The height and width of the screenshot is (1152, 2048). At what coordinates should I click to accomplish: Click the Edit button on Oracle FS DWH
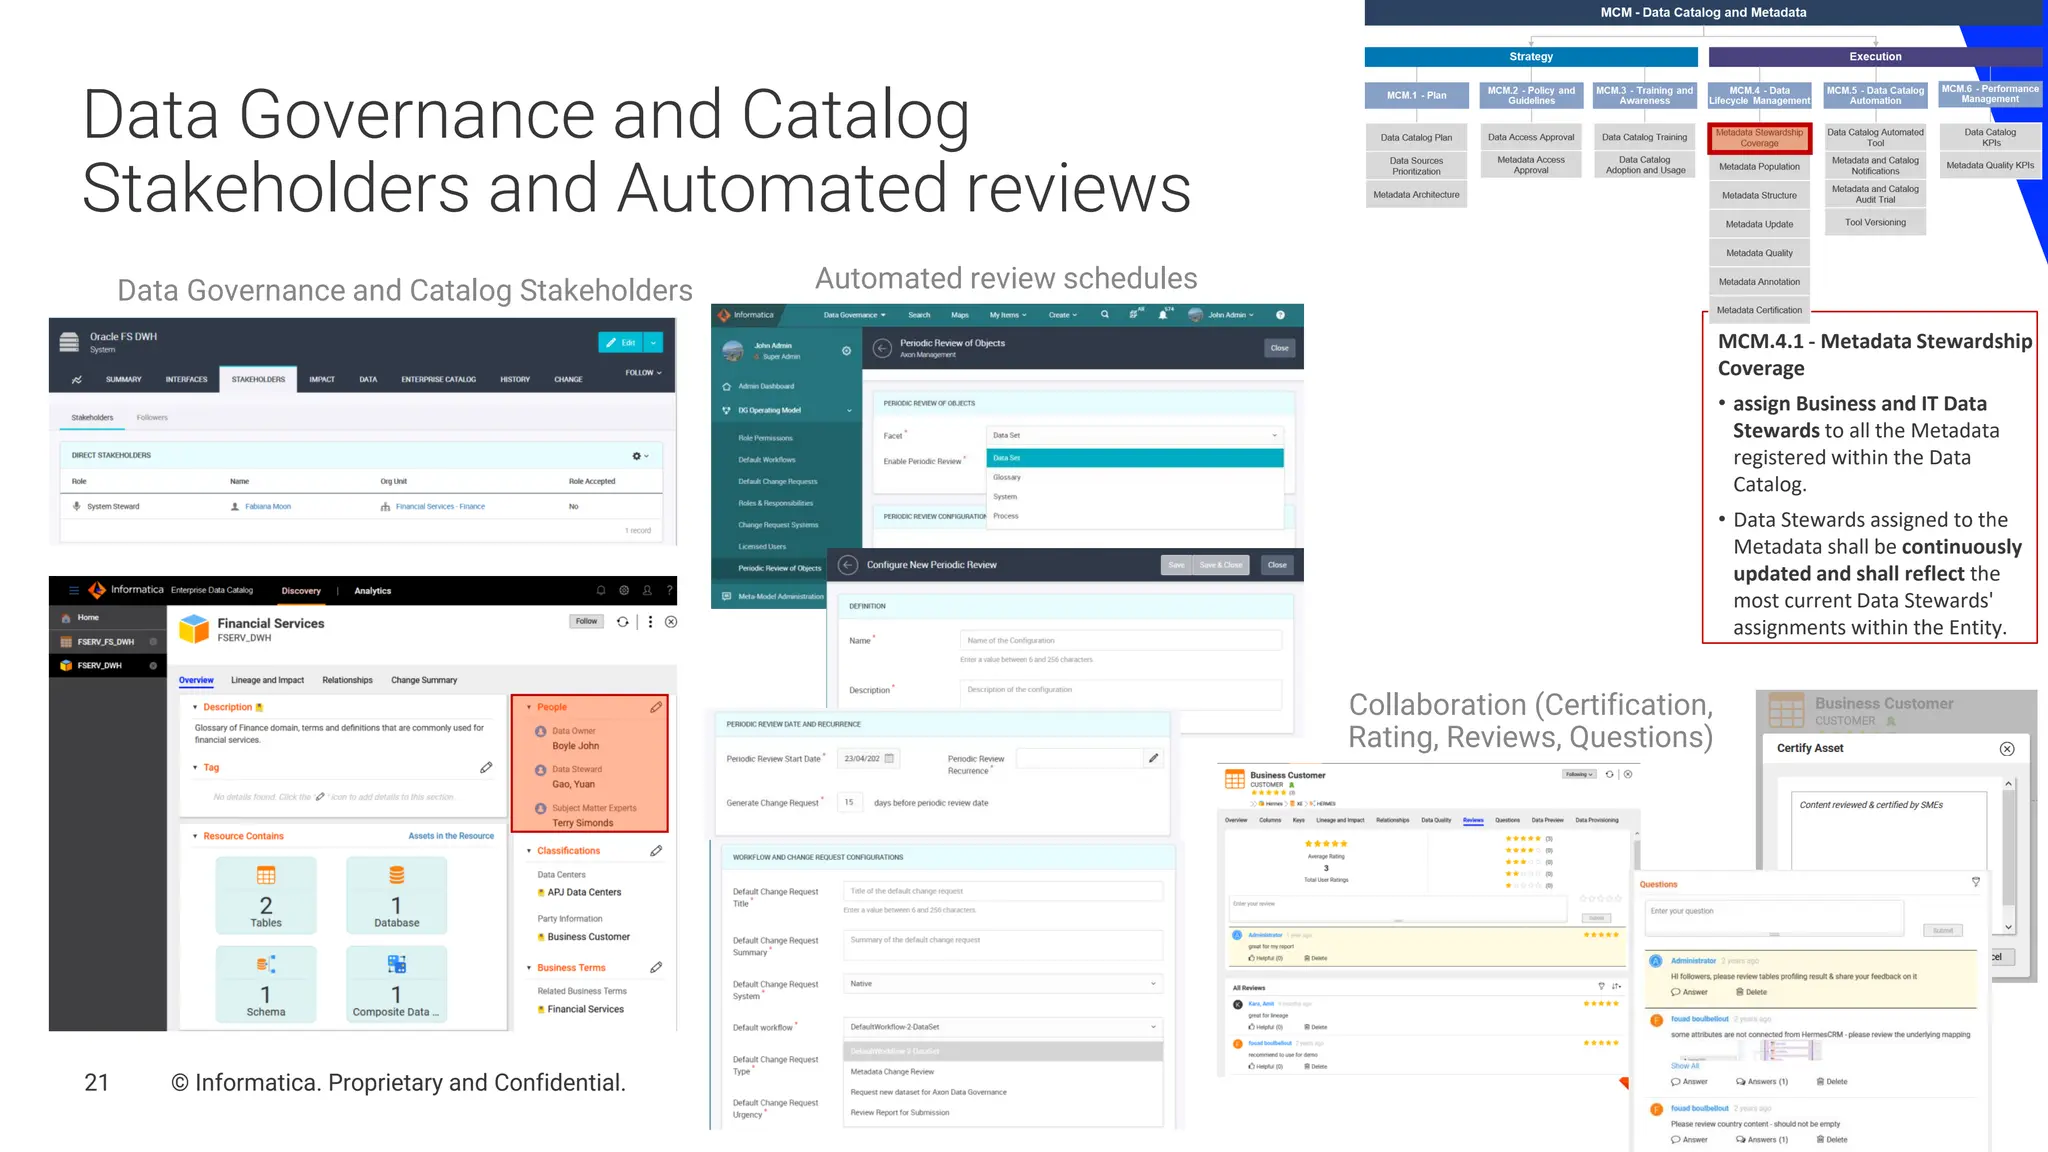[x=621, y=342]
